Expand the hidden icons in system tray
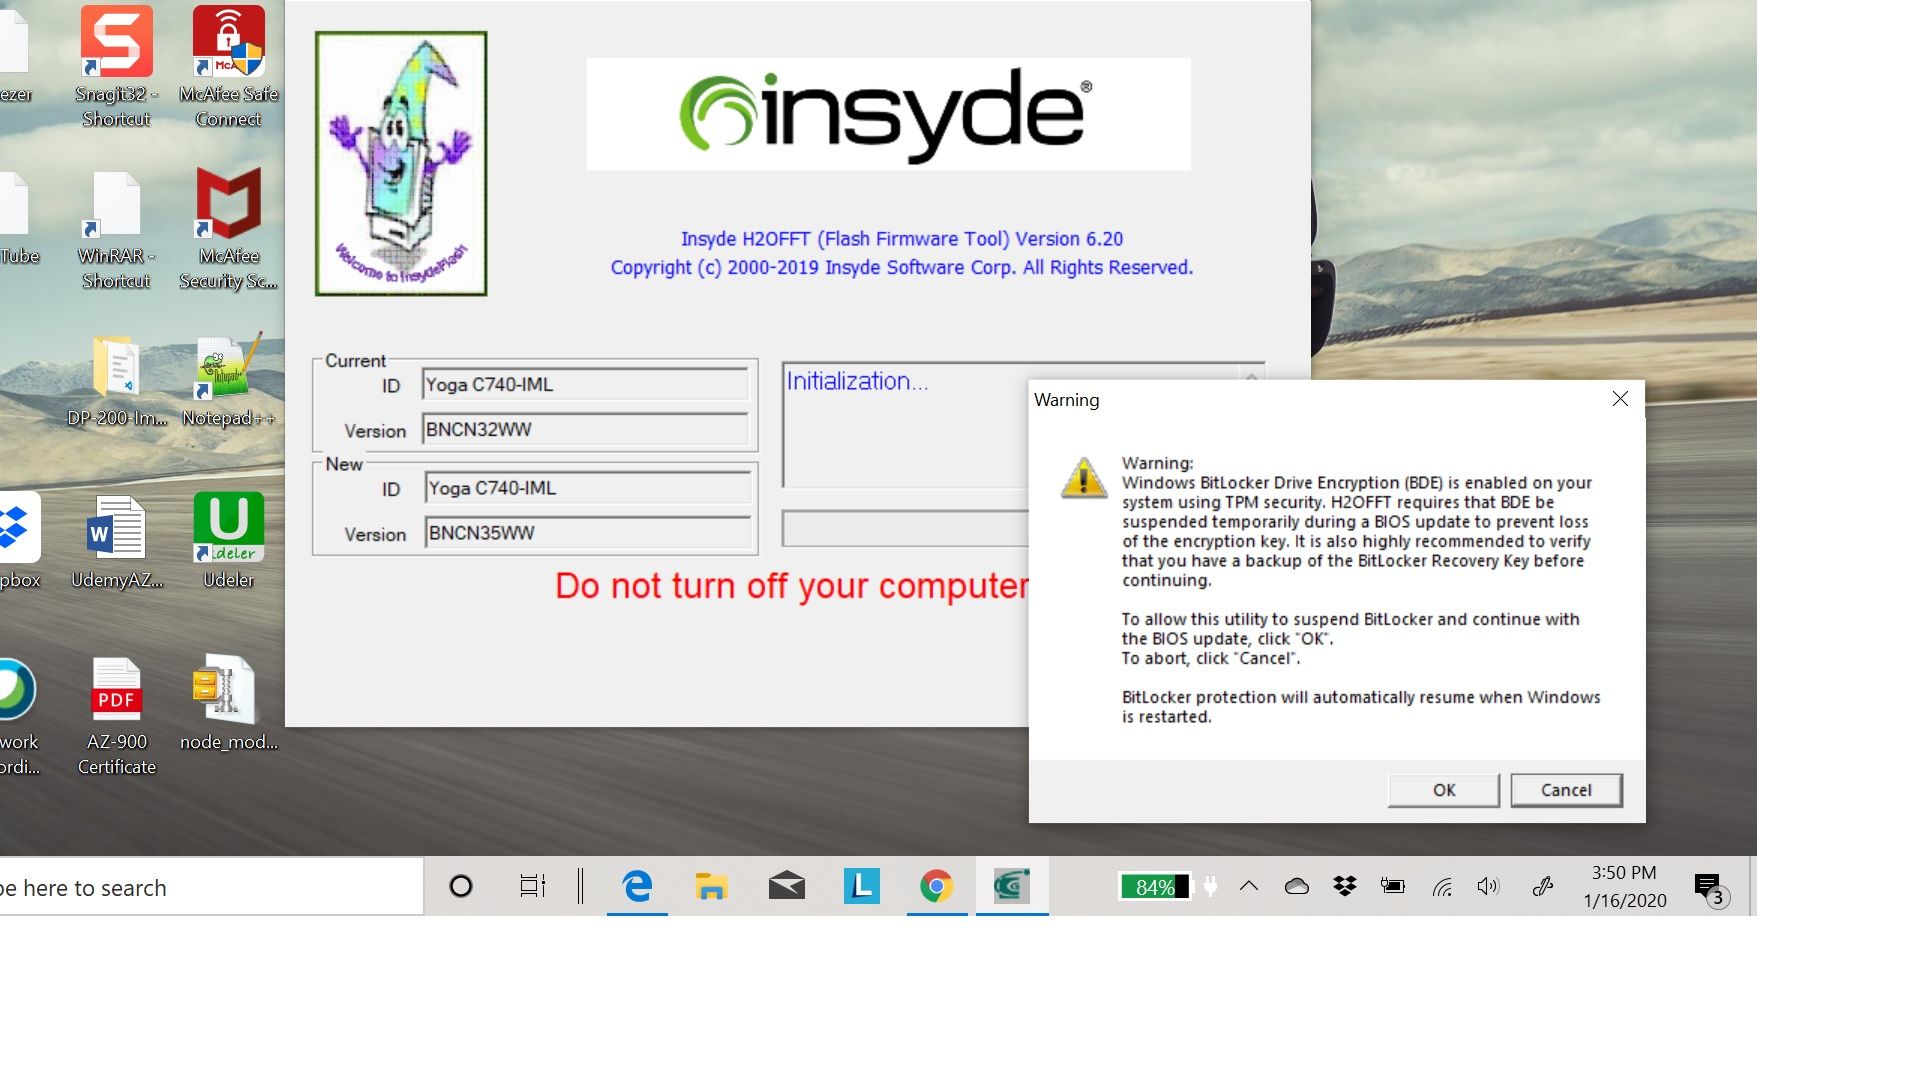 click(1249, 886)
